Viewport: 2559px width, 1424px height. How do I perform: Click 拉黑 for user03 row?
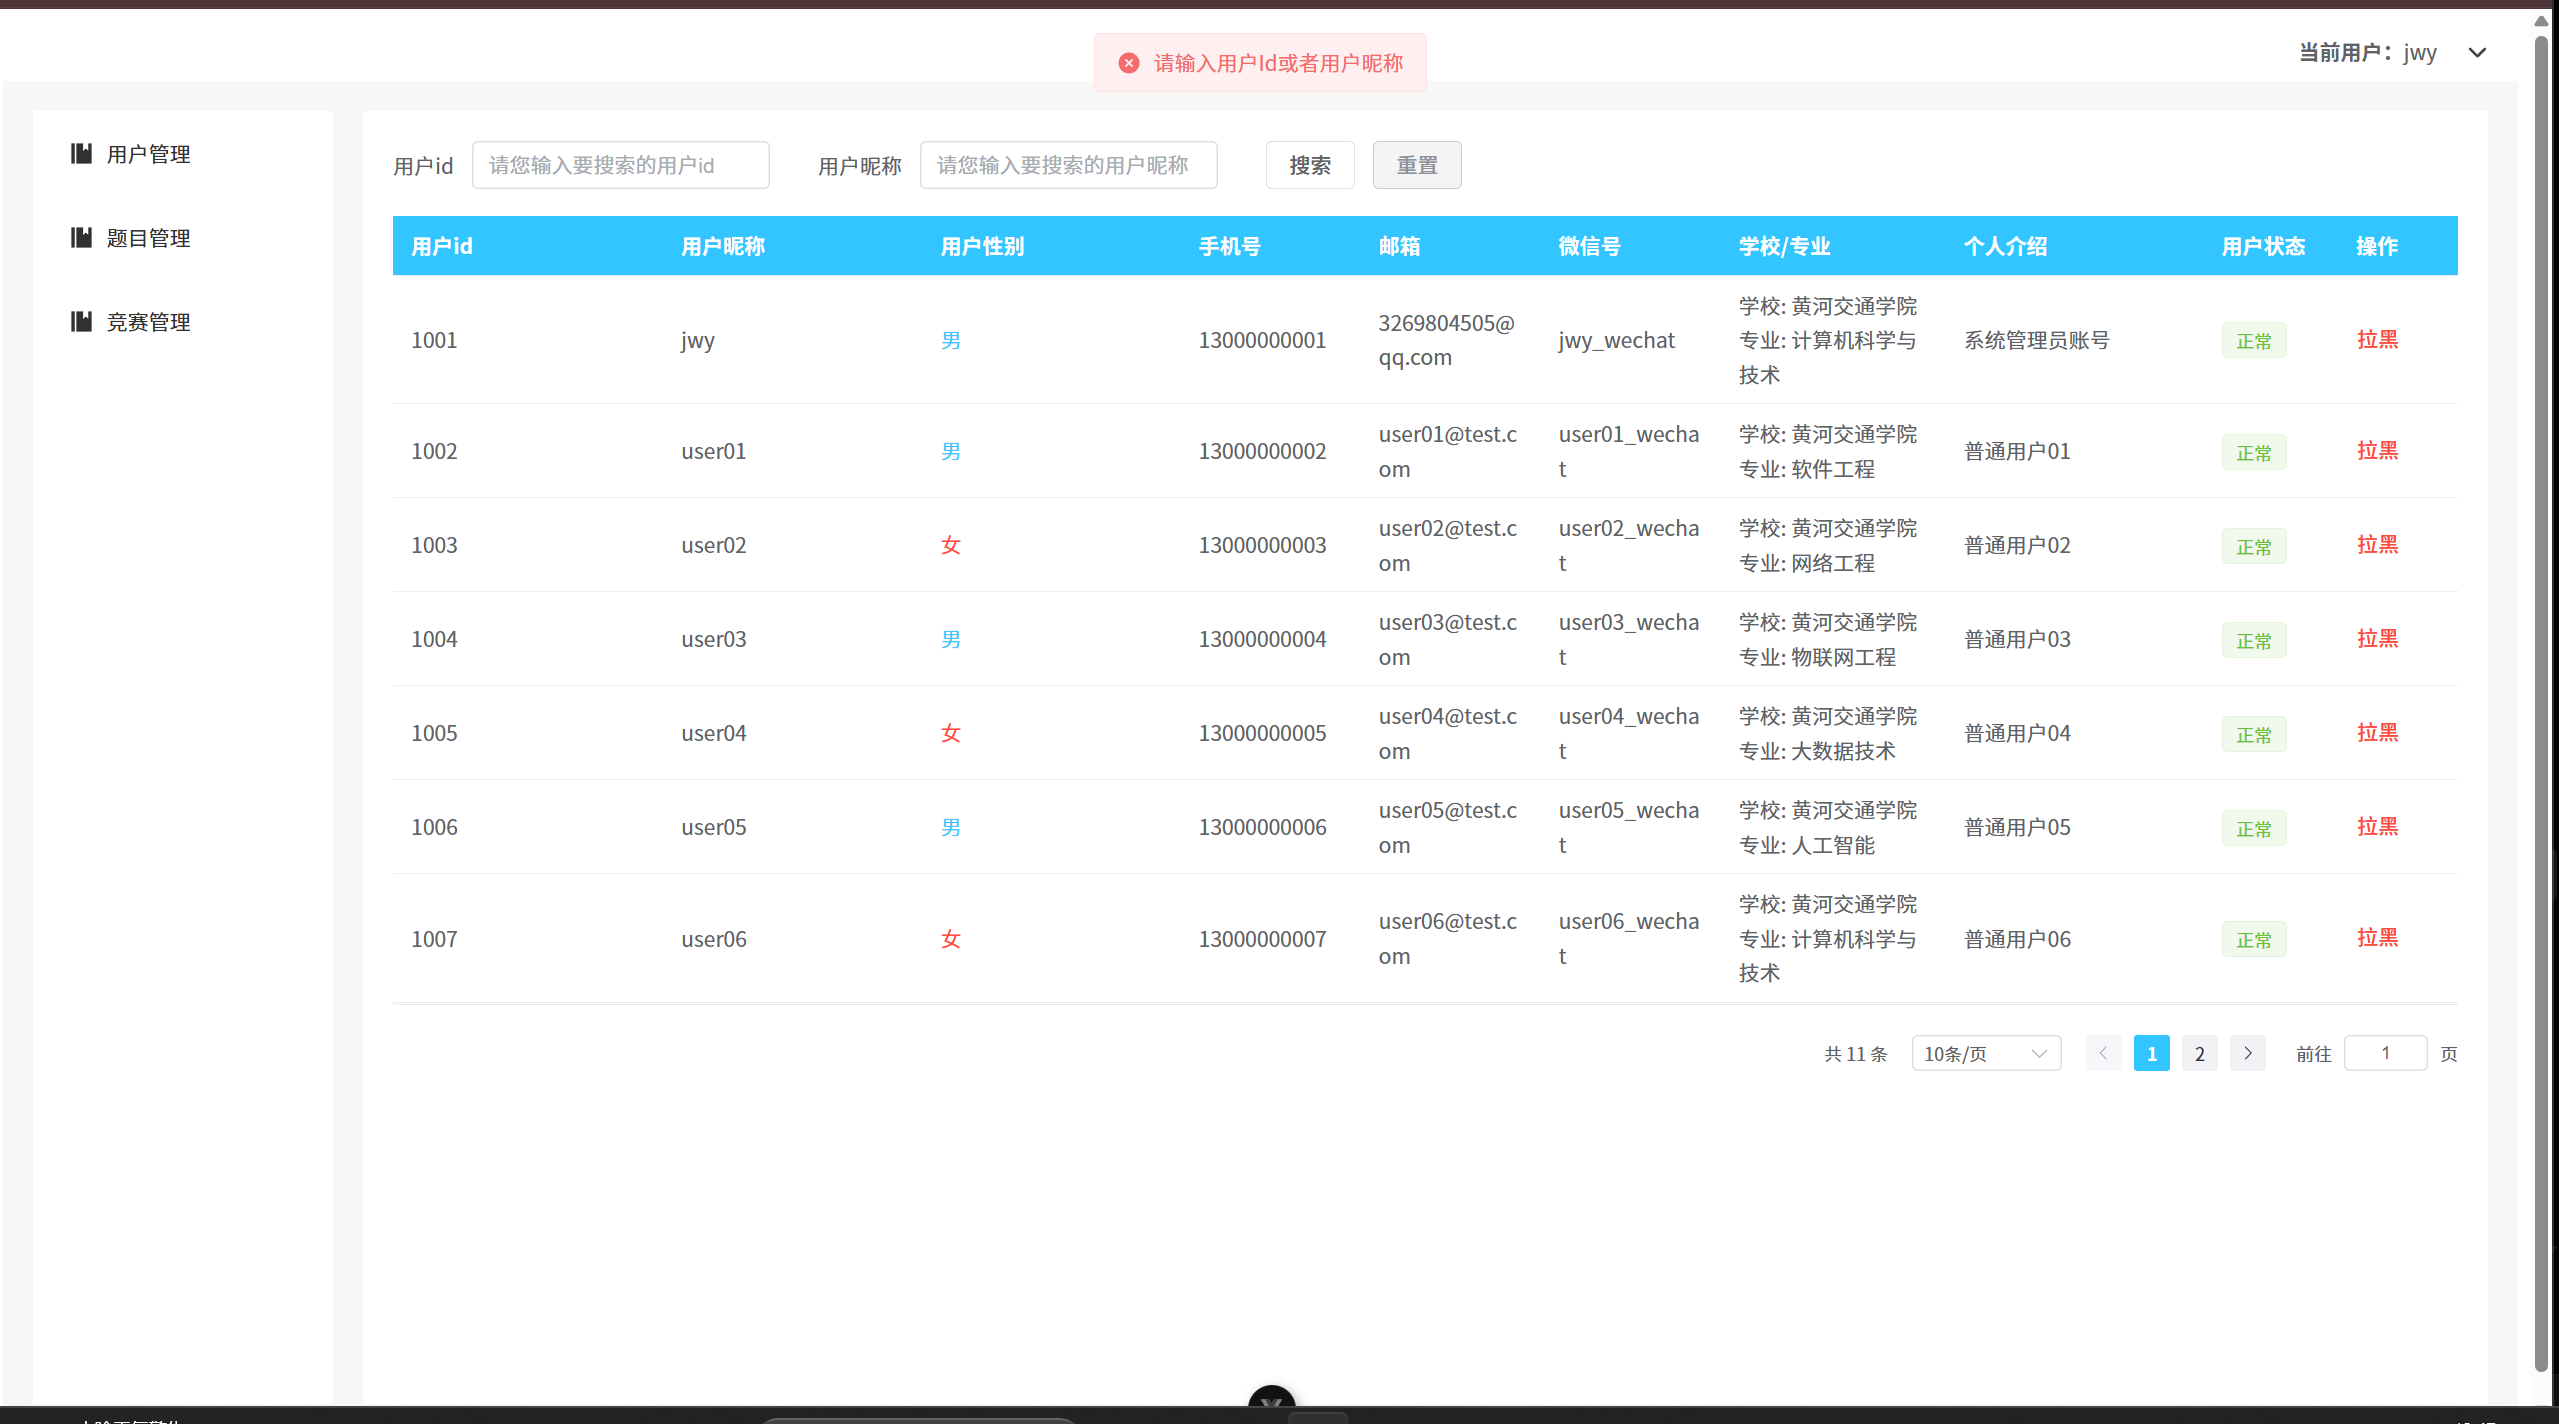[2376, 639]
